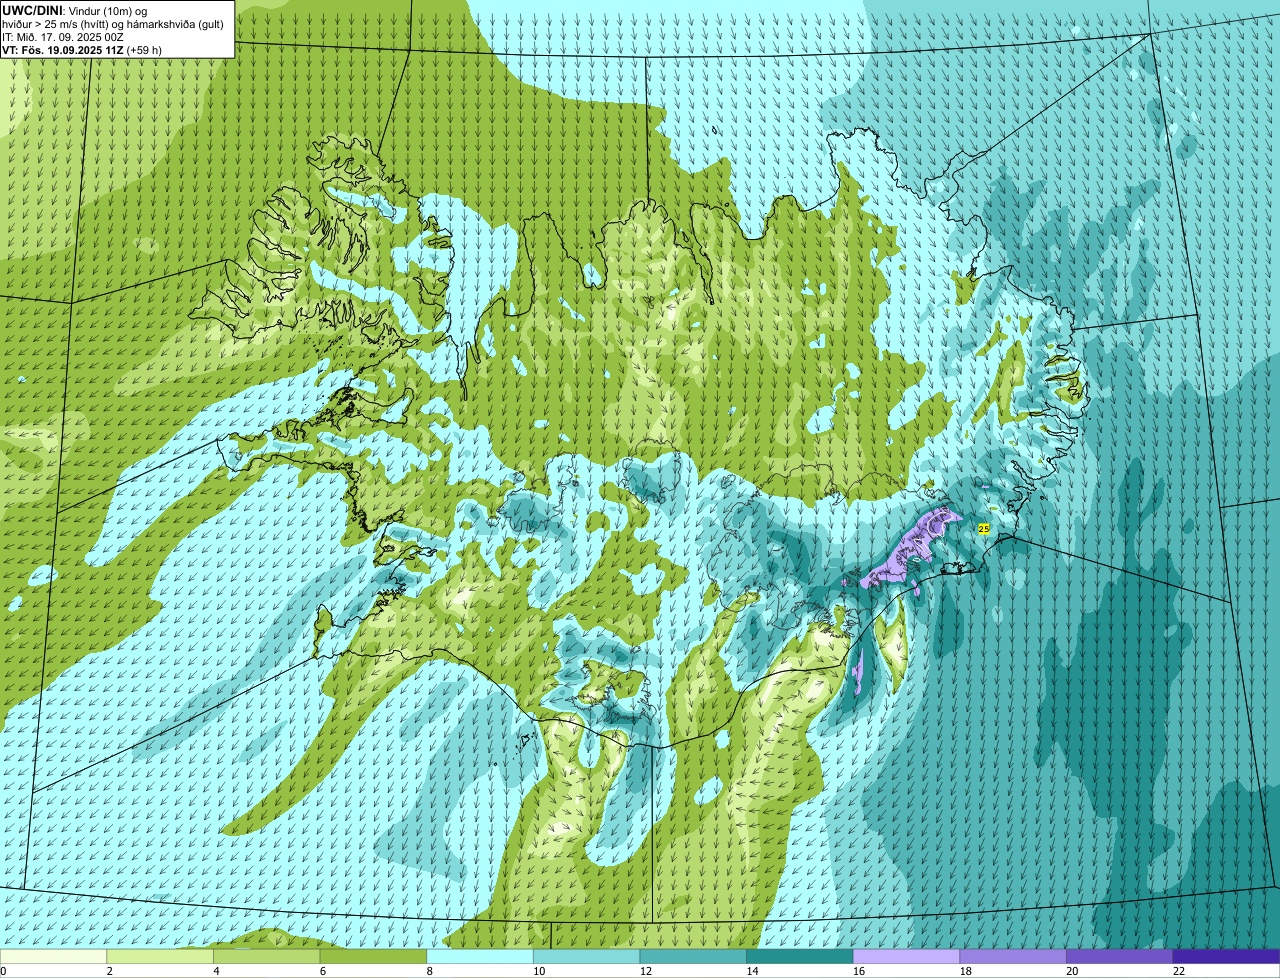This screenshot has width=1280, height=978.
Task: Click the legend label '22'
Action: pyautogui.click(x=1178, y=971)
